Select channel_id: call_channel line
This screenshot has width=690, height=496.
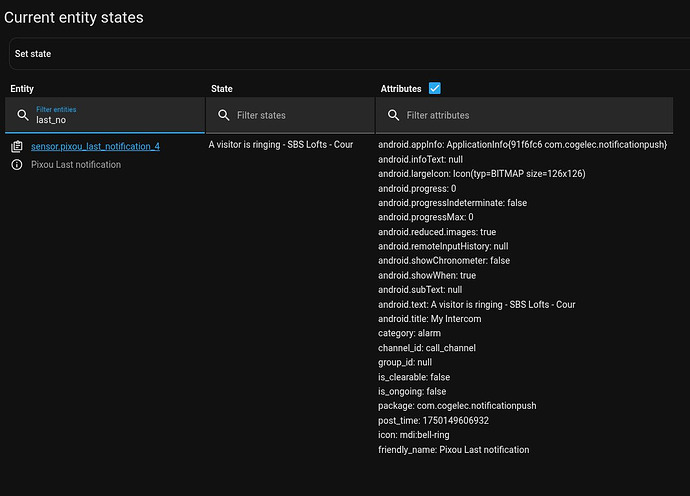click(427, 348)
